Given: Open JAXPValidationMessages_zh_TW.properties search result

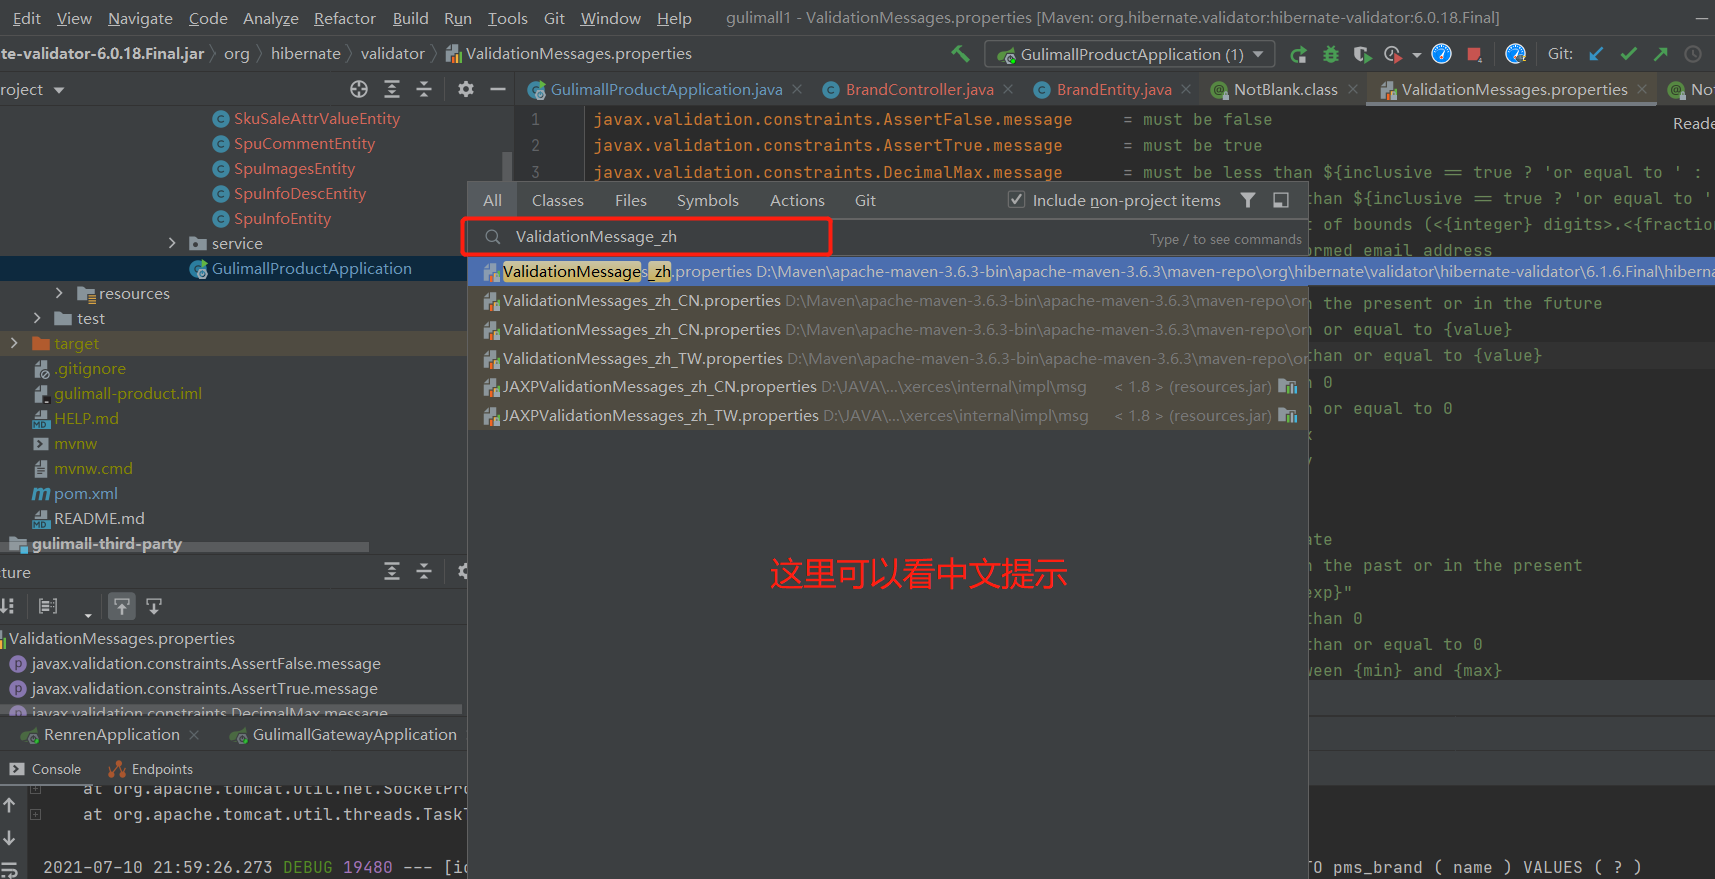Looking at the screenshot, I should click(888, 415).
